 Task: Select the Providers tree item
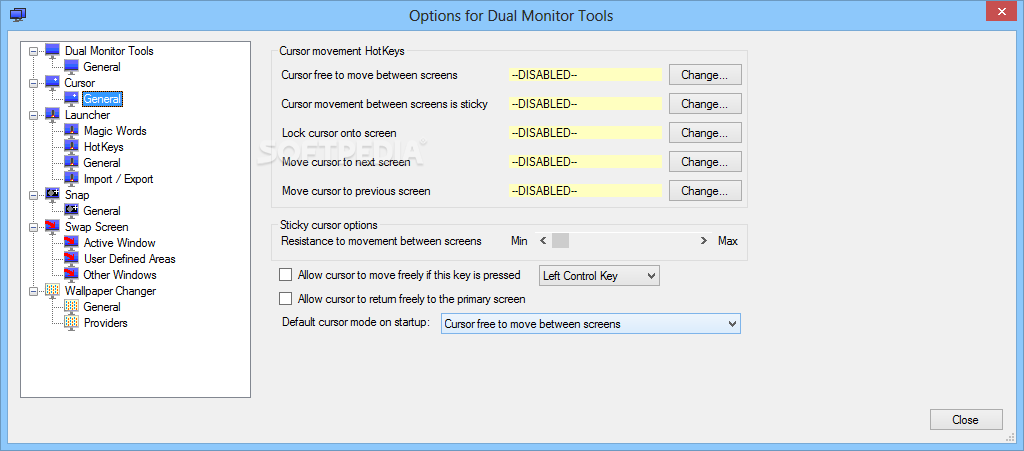(105, 322)
